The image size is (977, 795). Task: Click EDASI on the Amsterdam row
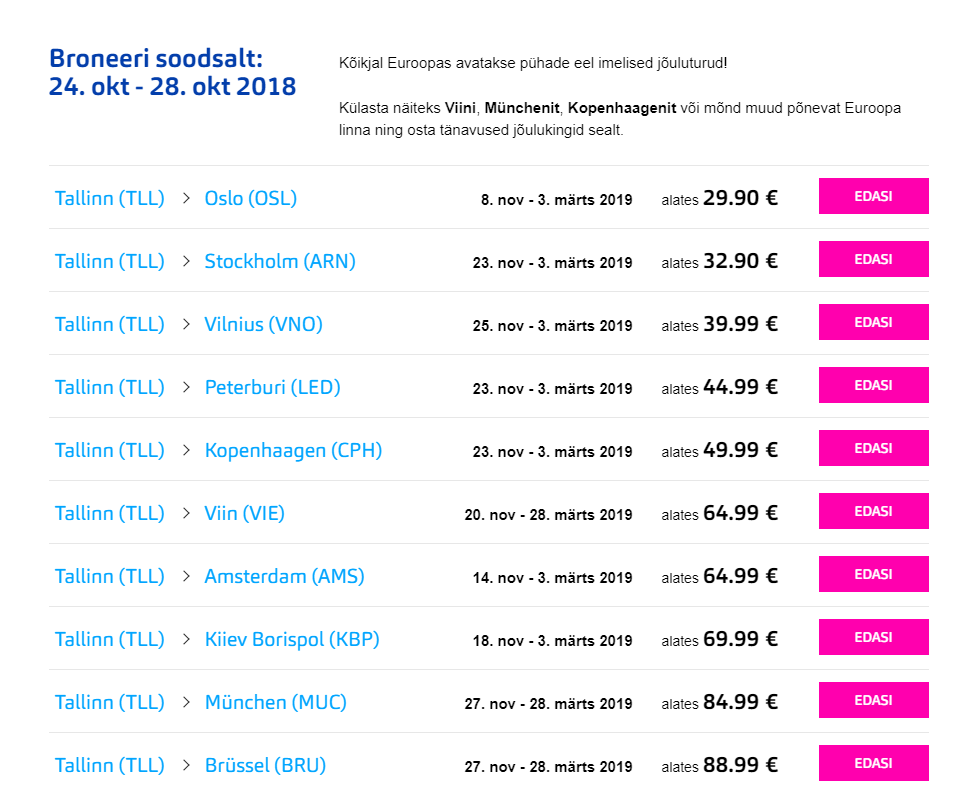point(873,574)
